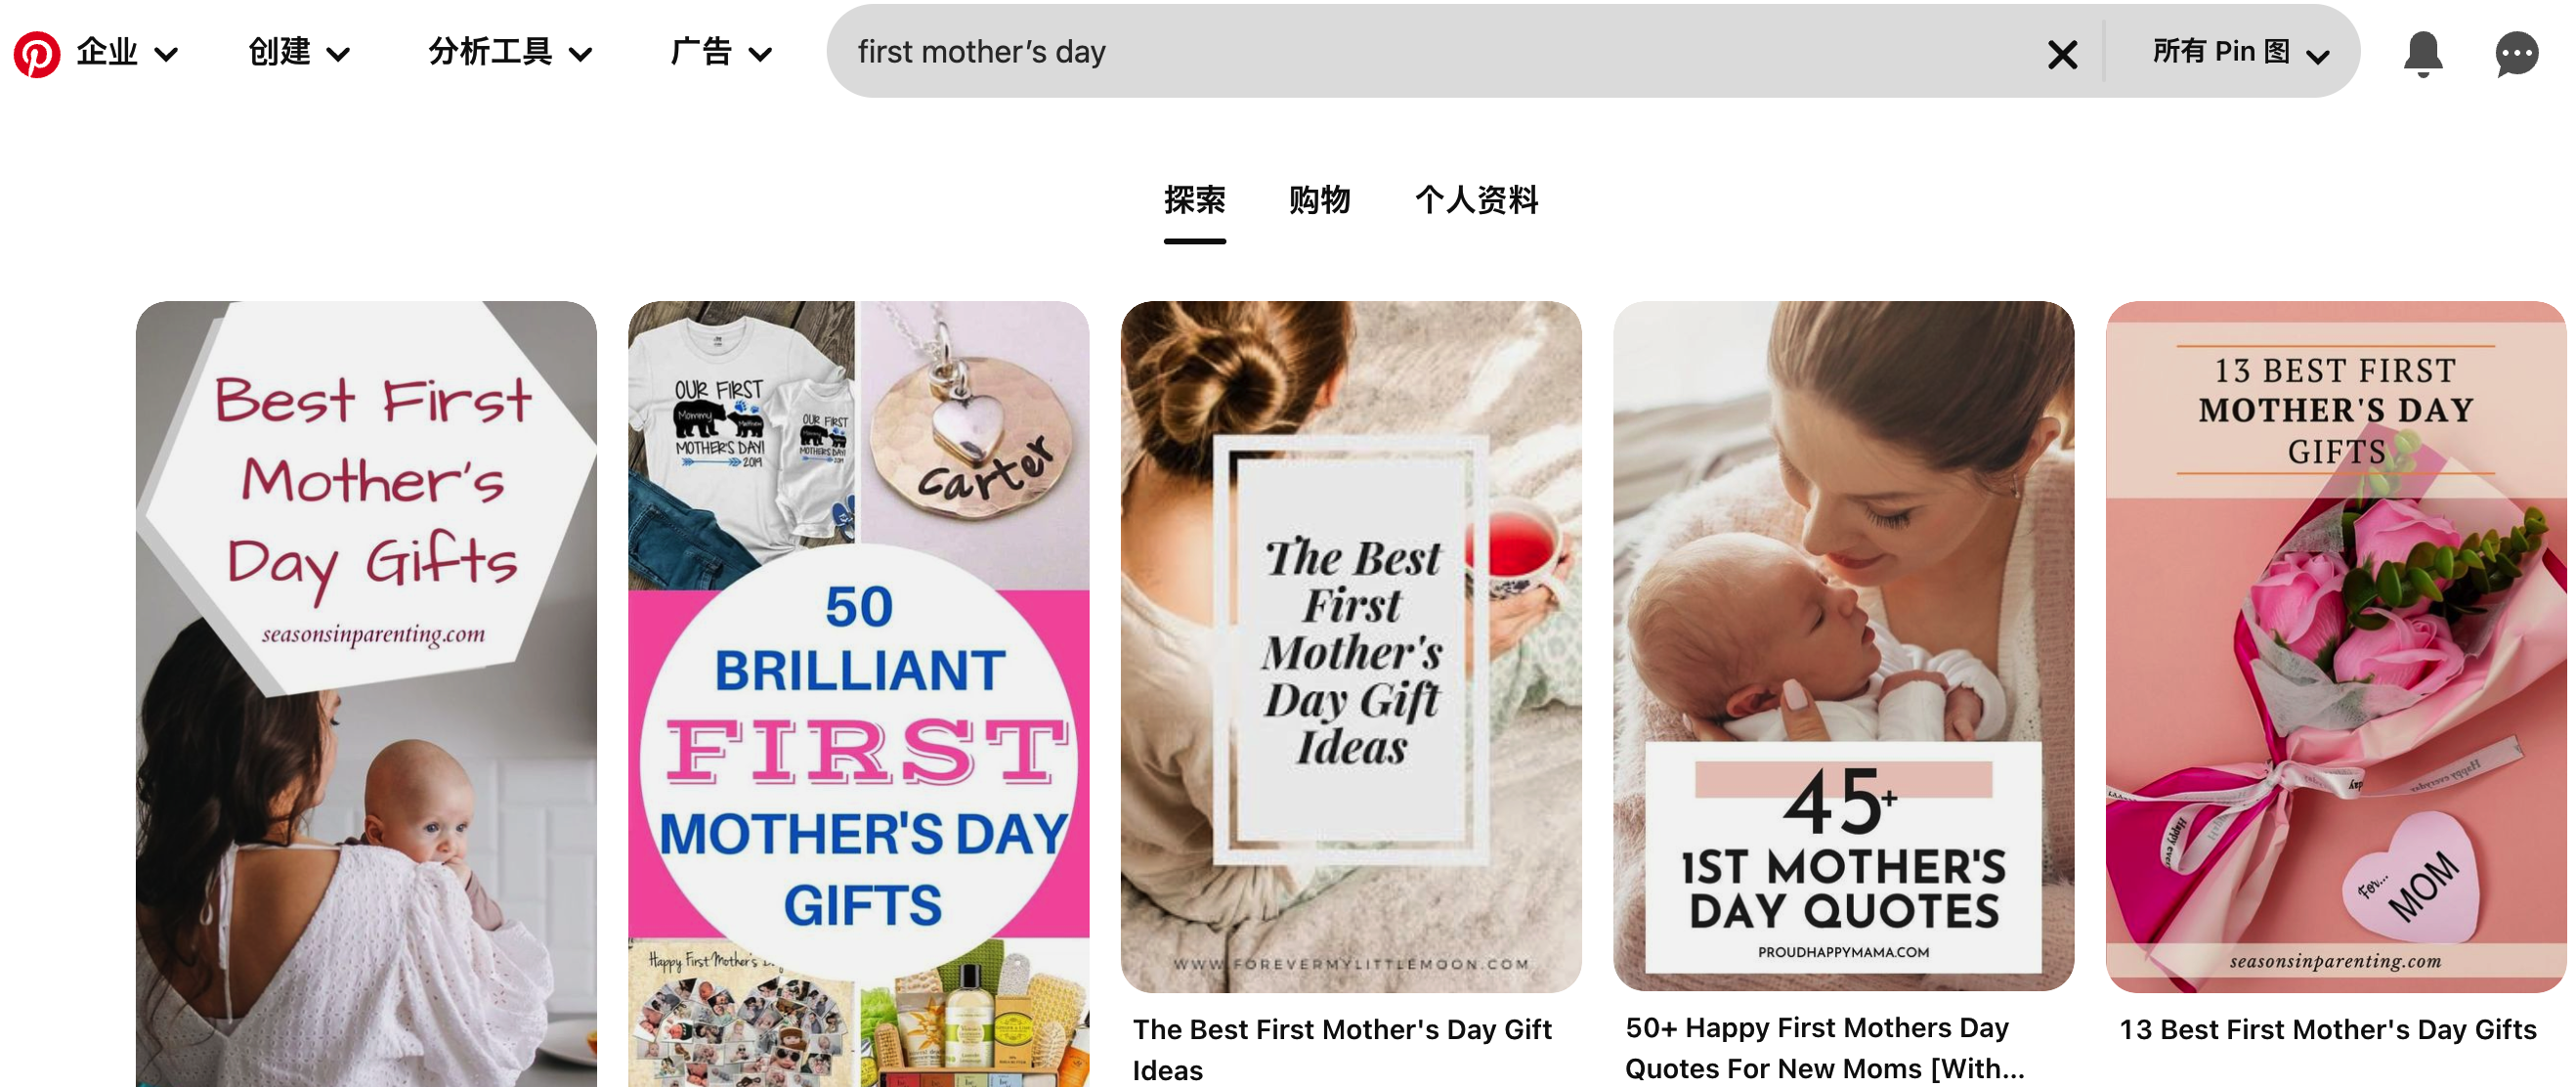The height and width of the screenshot is (1087, 2576).
Task: Open the 所有 Pin 图 filter dropdown
Action: 2241,52
